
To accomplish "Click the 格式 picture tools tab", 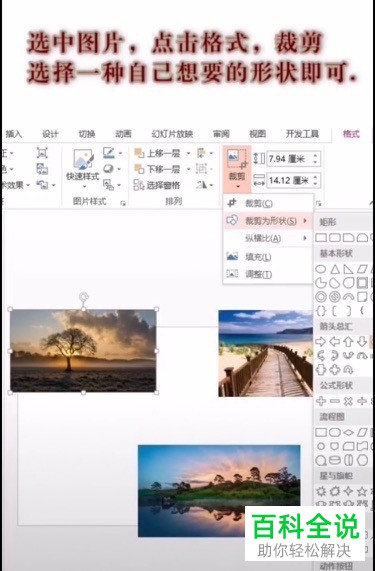I will [x=351, y=134].
